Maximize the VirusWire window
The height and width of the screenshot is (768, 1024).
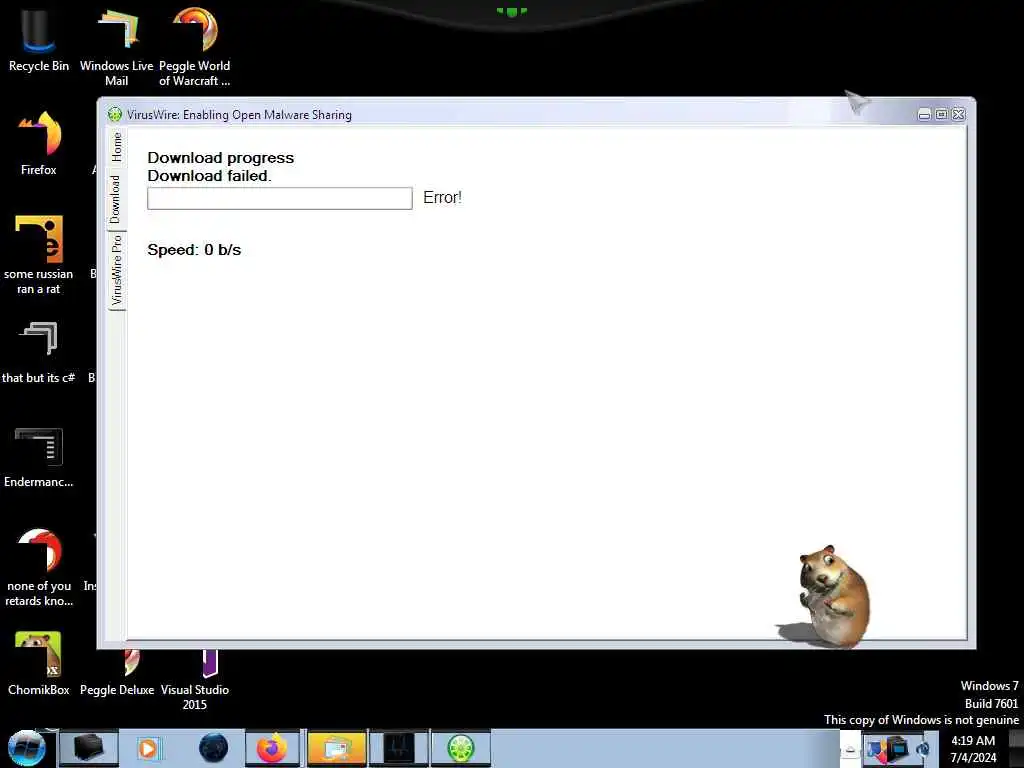941,114
